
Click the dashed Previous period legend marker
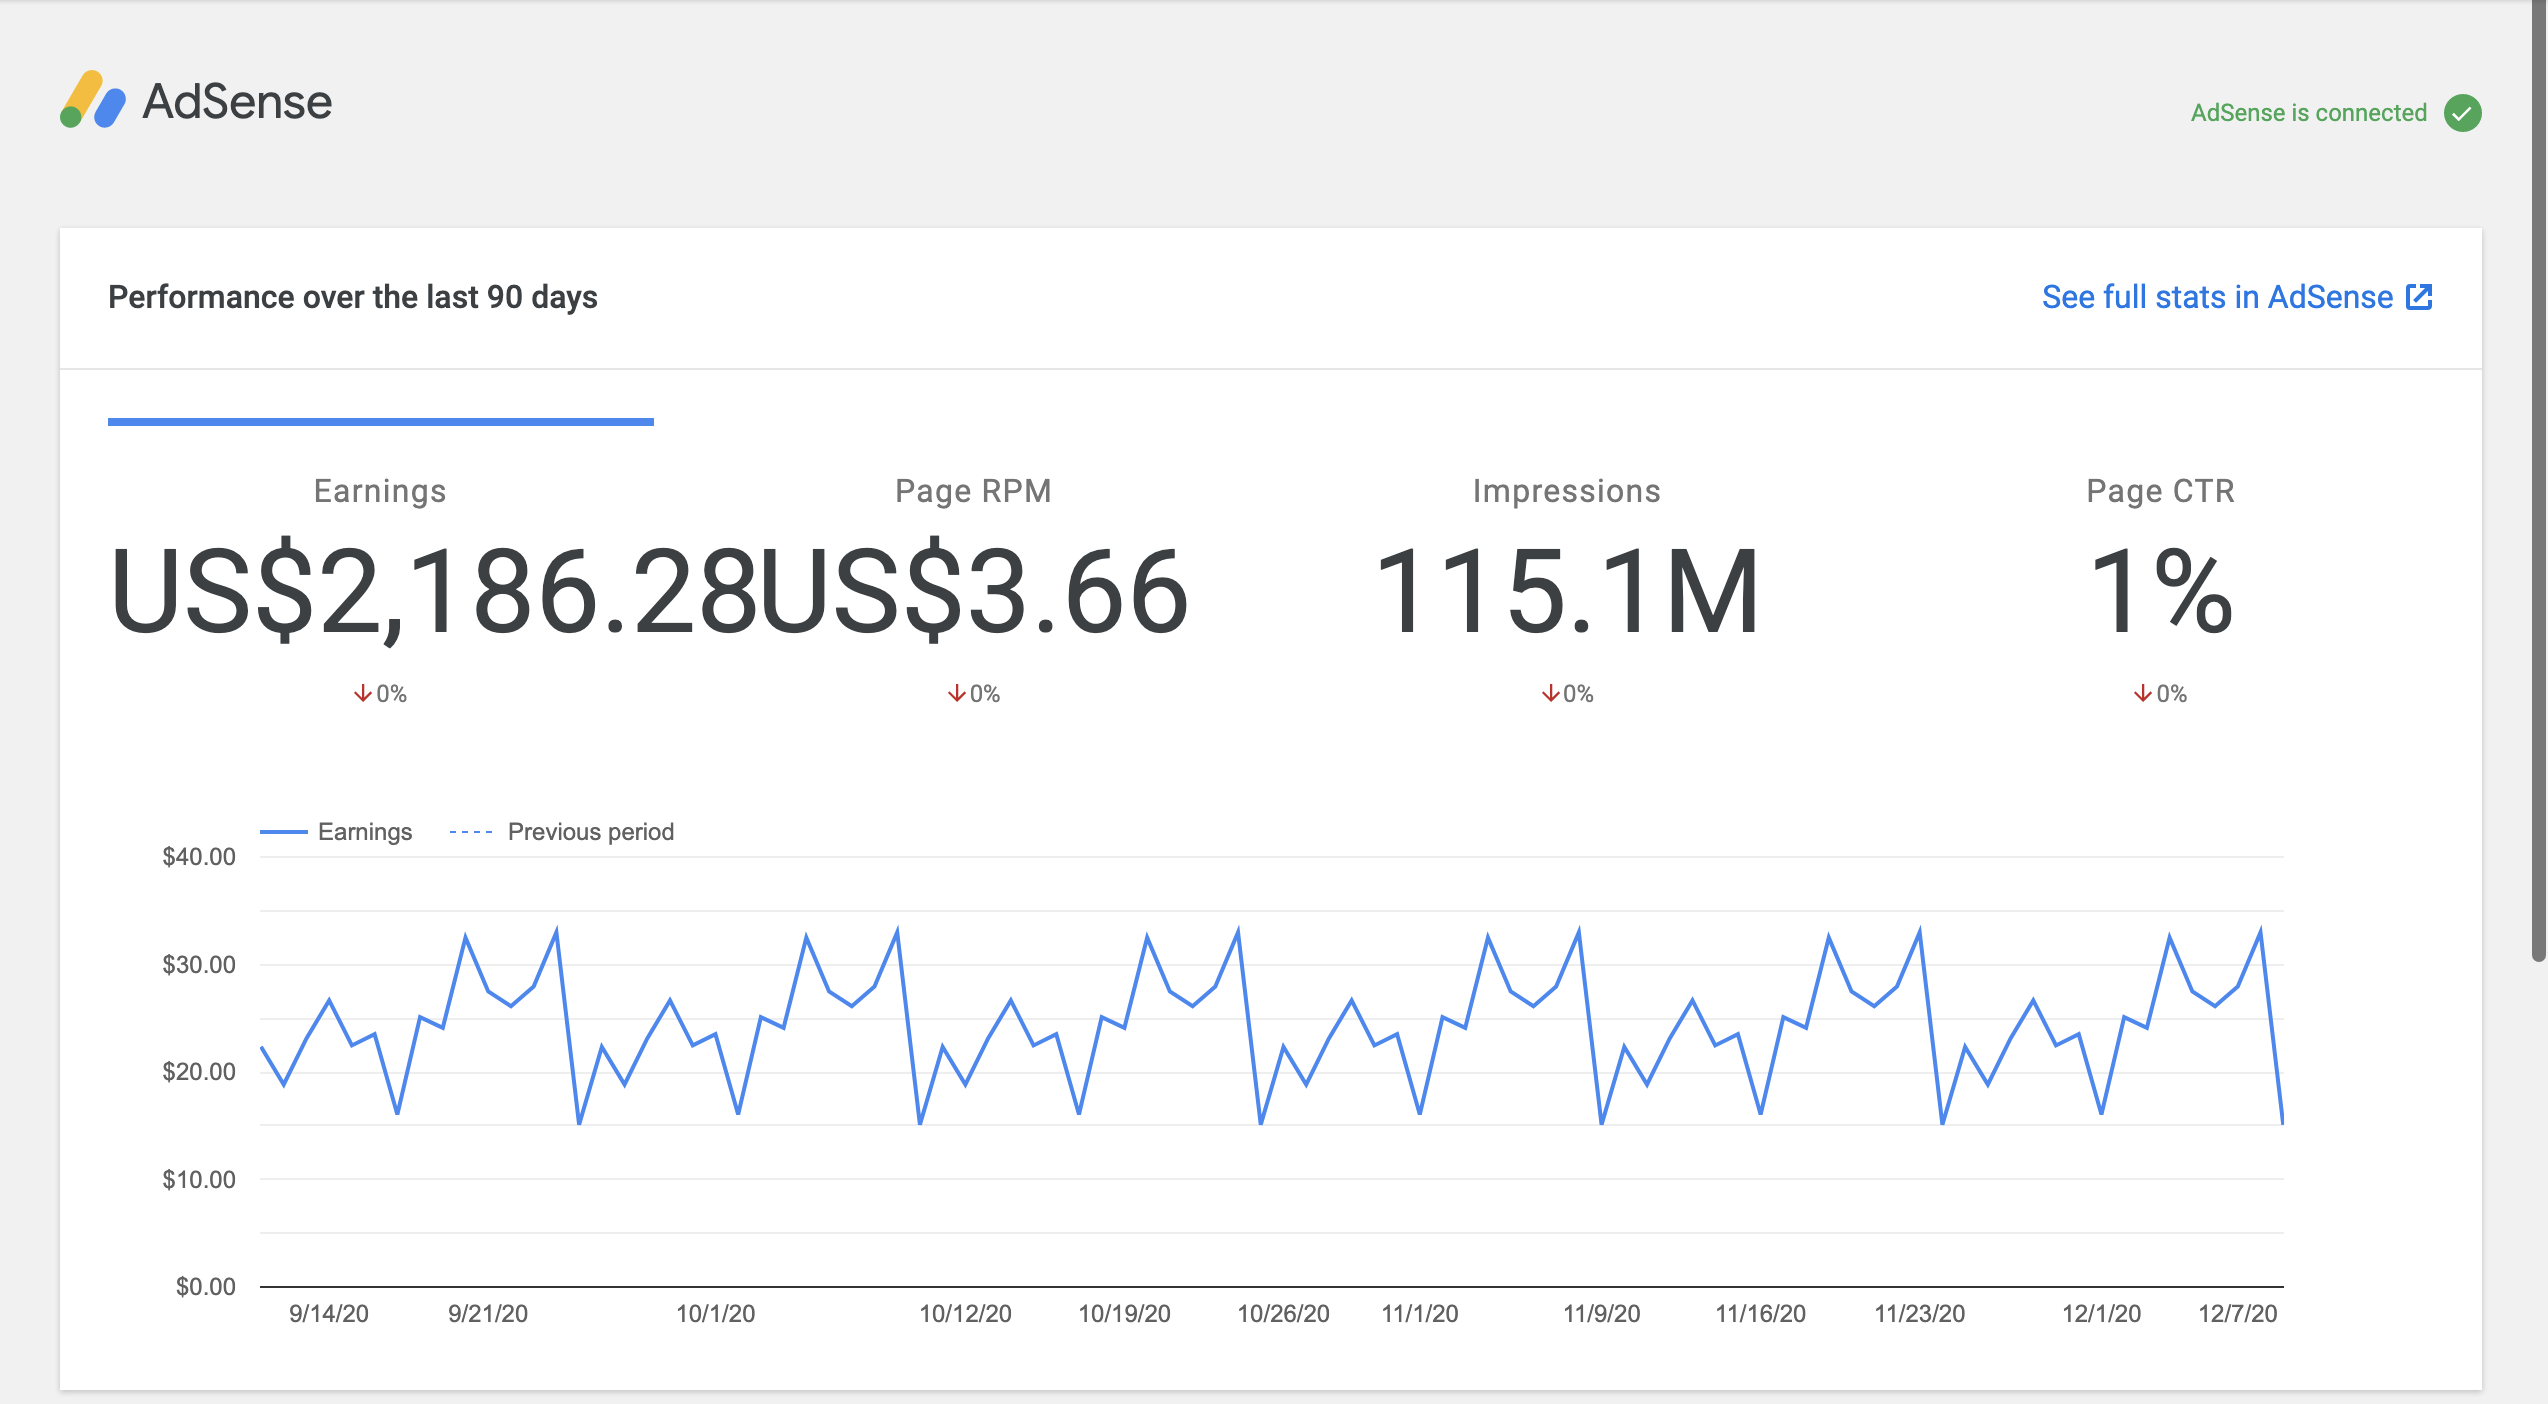pyautogui.click(x=470, y=831)
